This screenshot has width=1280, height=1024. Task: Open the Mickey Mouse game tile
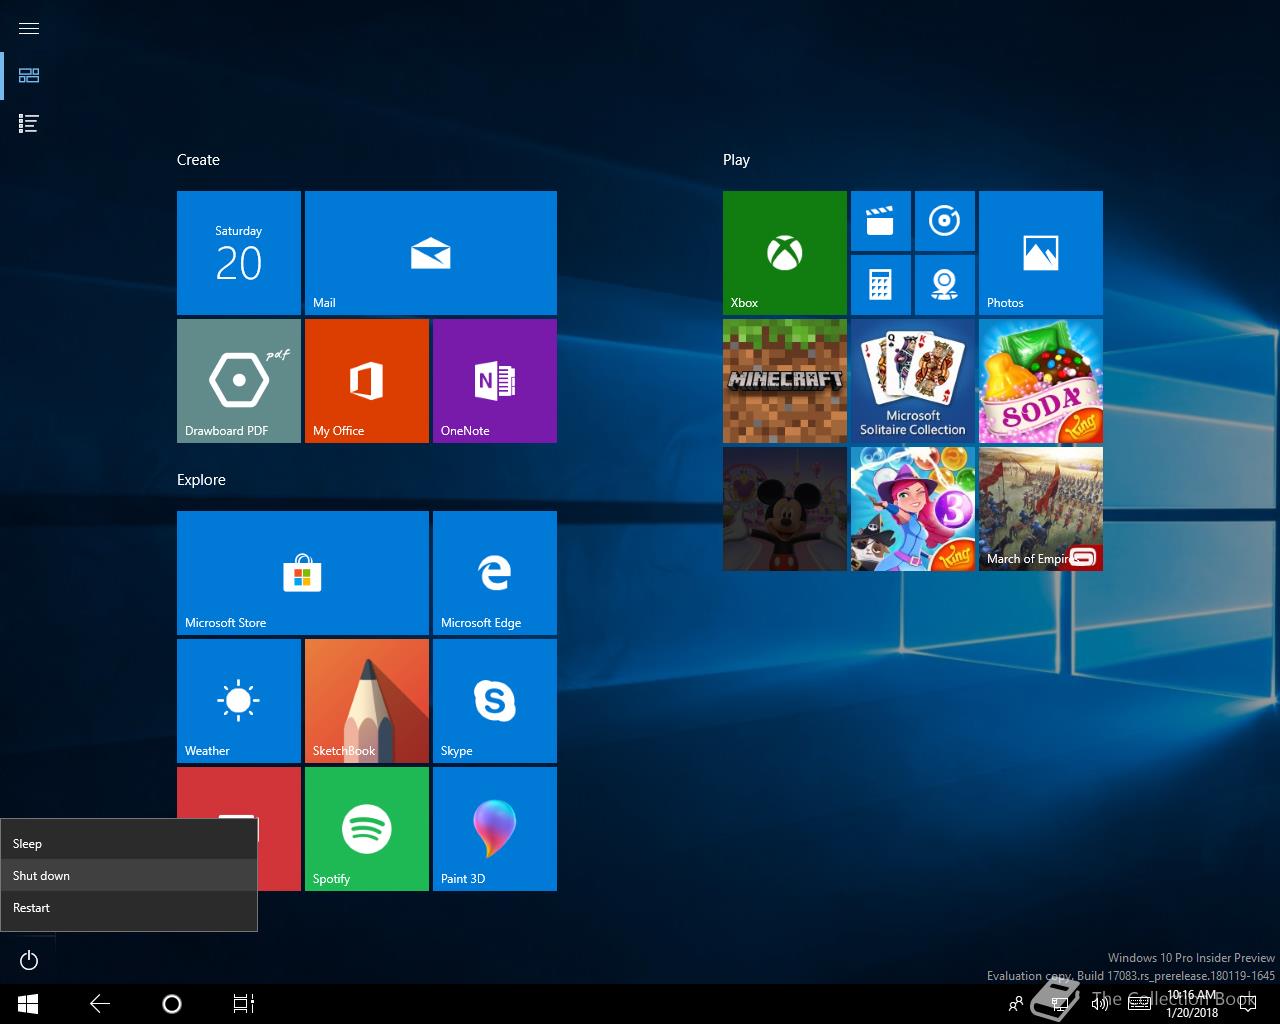tap(785, 509)
